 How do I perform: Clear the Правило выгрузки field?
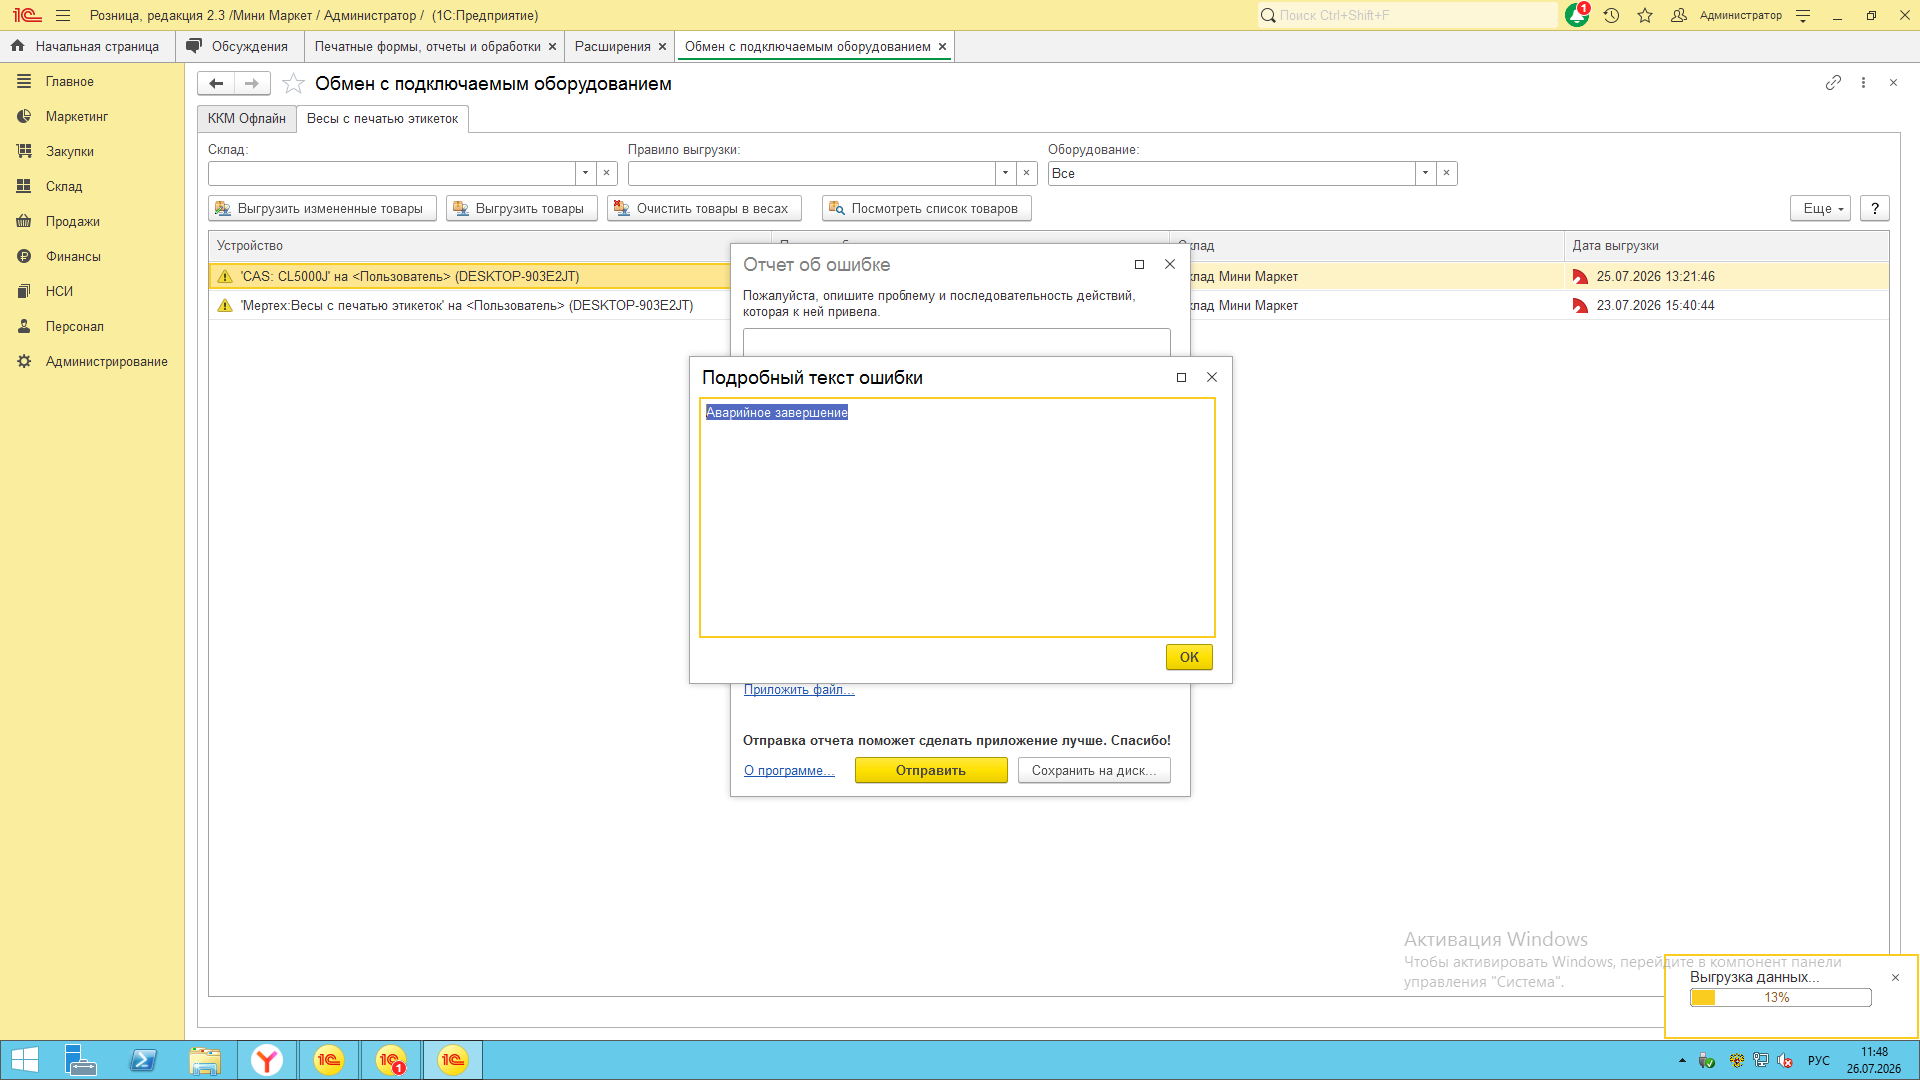(1026, 174)
